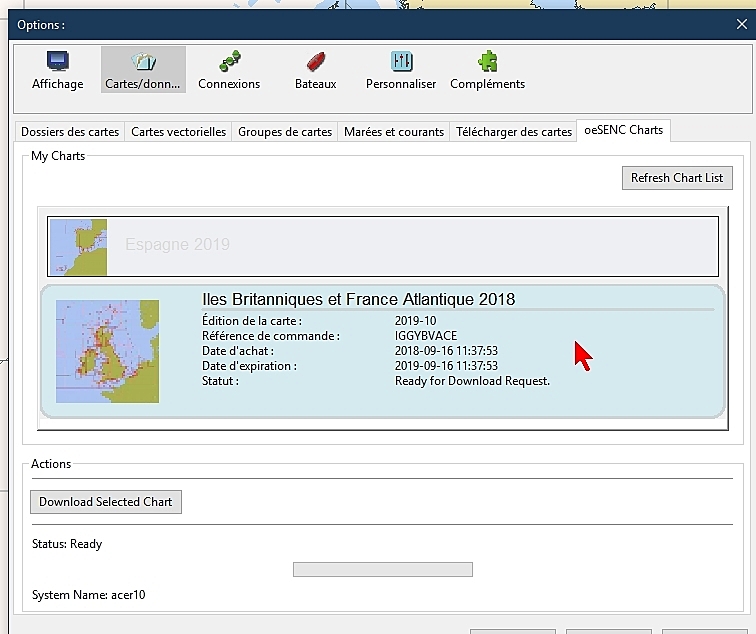This screenshot has height=634, width=756.
Task: Switch to Dossiers des cartes tab
Action: point(70,132)
